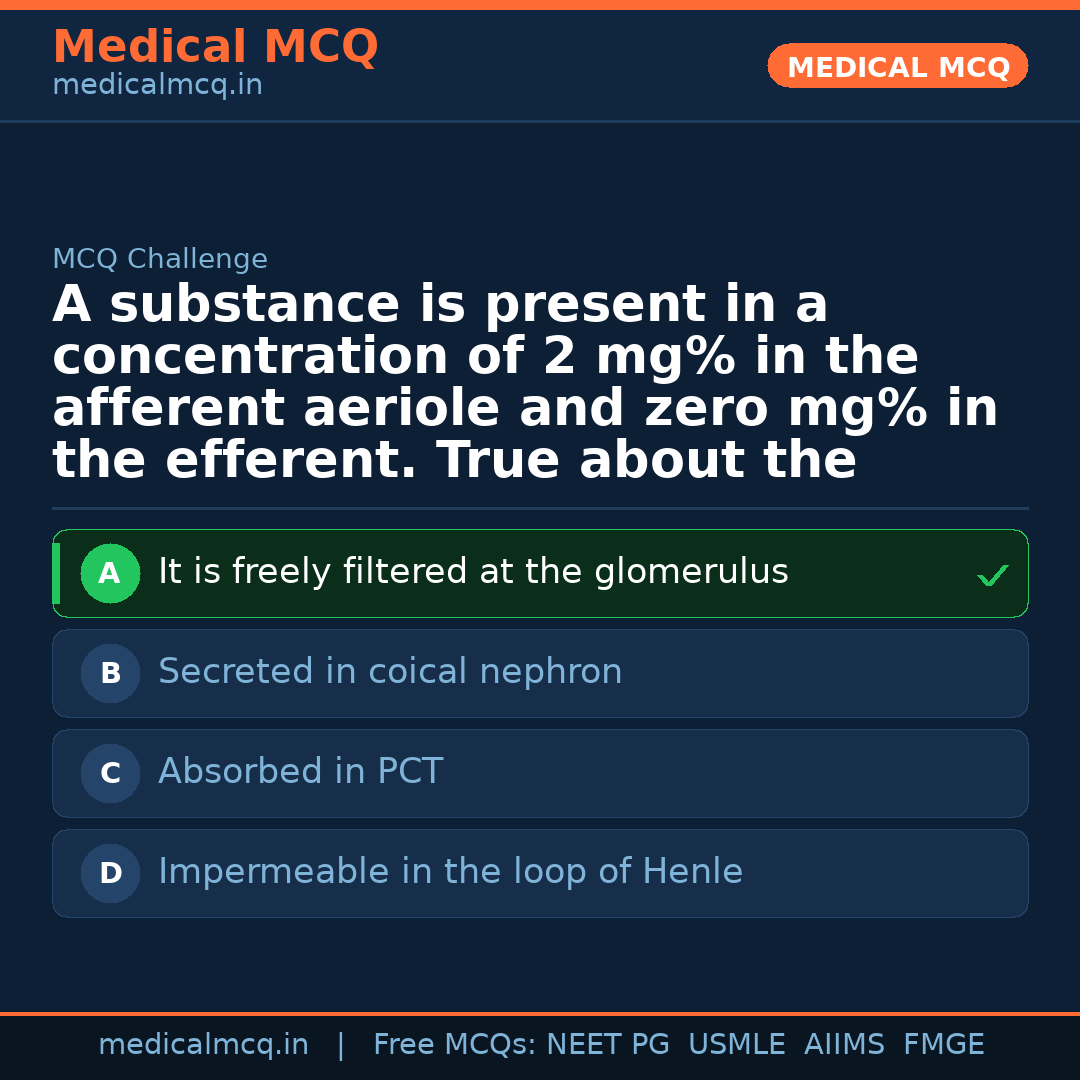Click USMLE in the footer
Image resolution: width=1080 pixels, height=1080 pixels.
736,1045
